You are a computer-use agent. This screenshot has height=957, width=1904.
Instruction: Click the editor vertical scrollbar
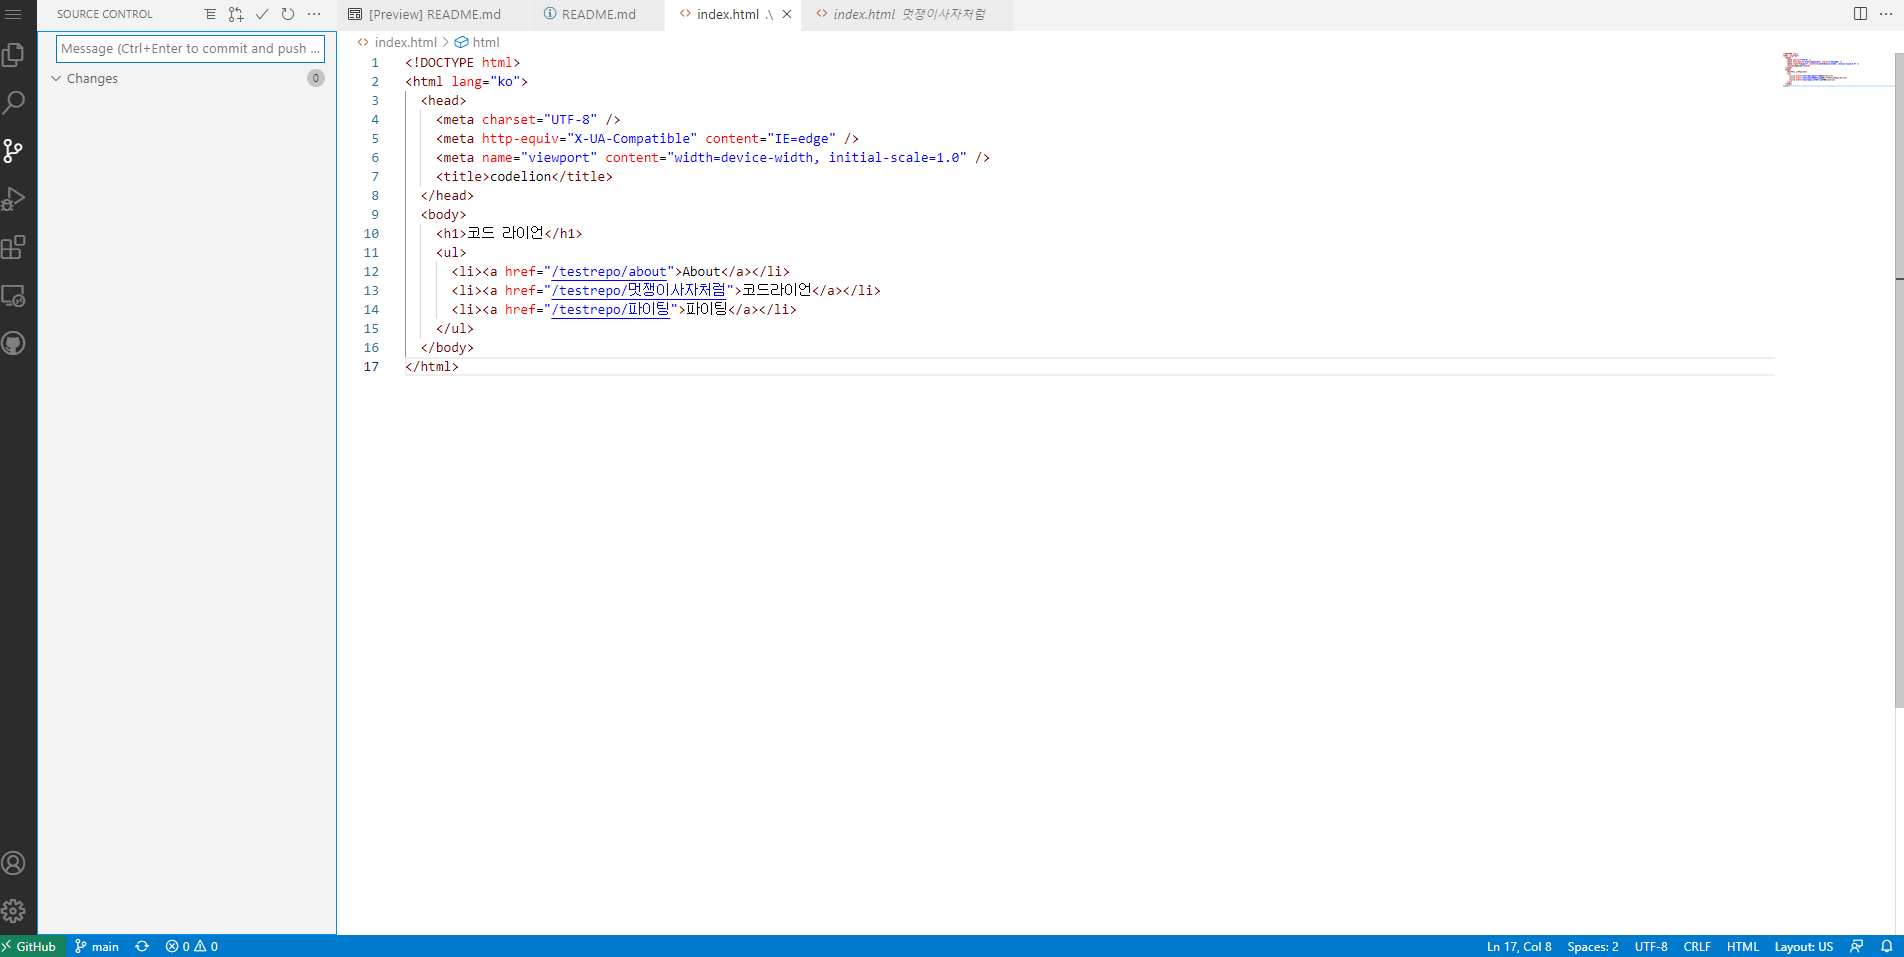coord(1899,380)
